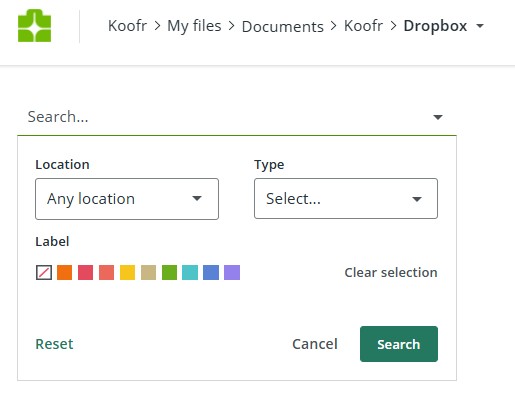Expand the Dropbox folder dropdown arrow
515x394 pixels.
point(480,26)
